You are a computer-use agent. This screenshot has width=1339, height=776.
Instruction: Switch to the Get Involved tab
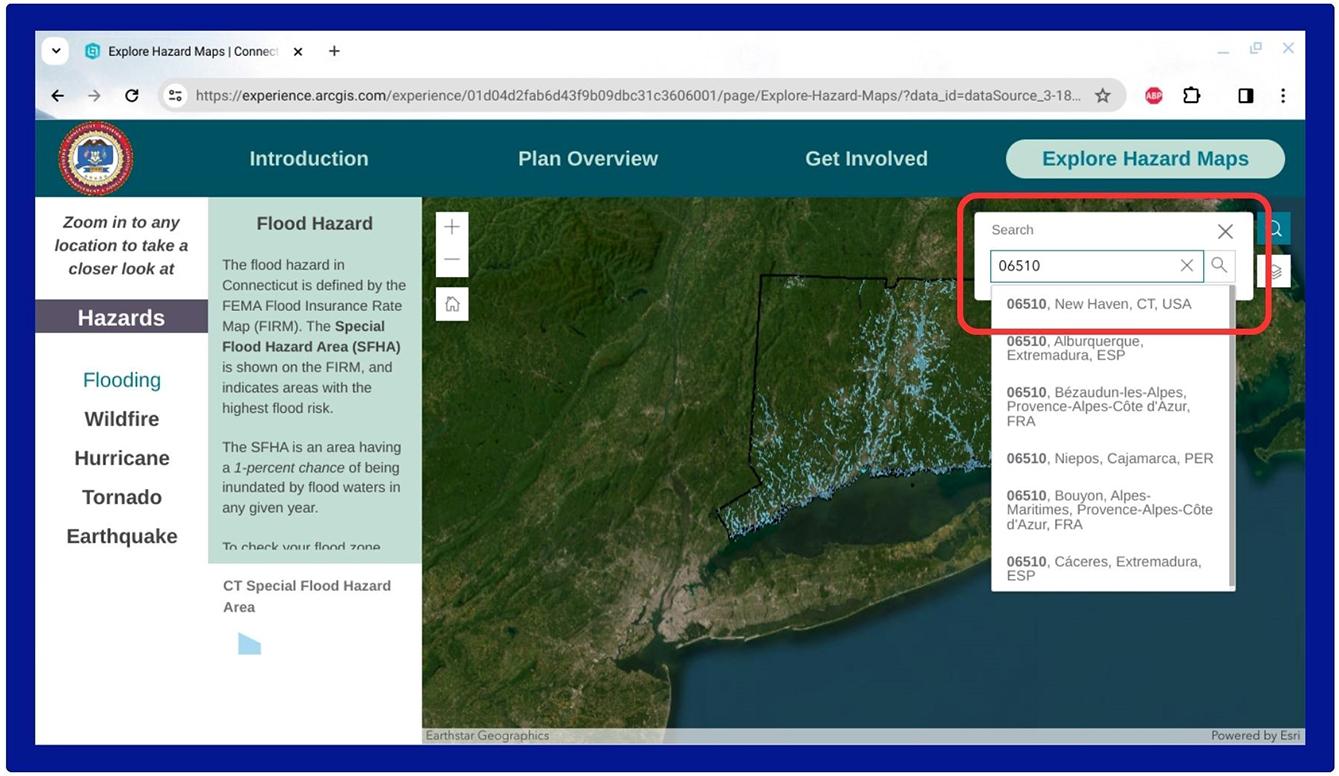coord(866,157)
